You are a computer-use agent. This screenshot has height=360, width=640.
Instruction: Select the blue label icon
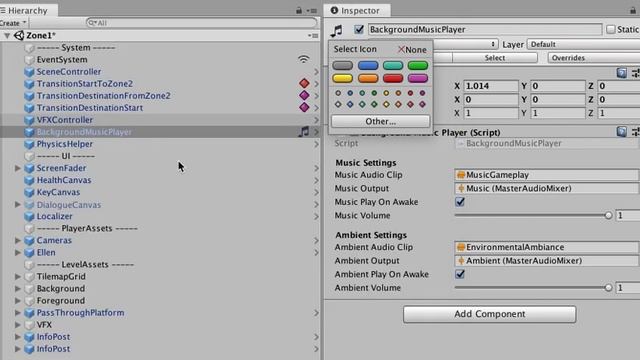pyautogui.click(x=368, y=65)
